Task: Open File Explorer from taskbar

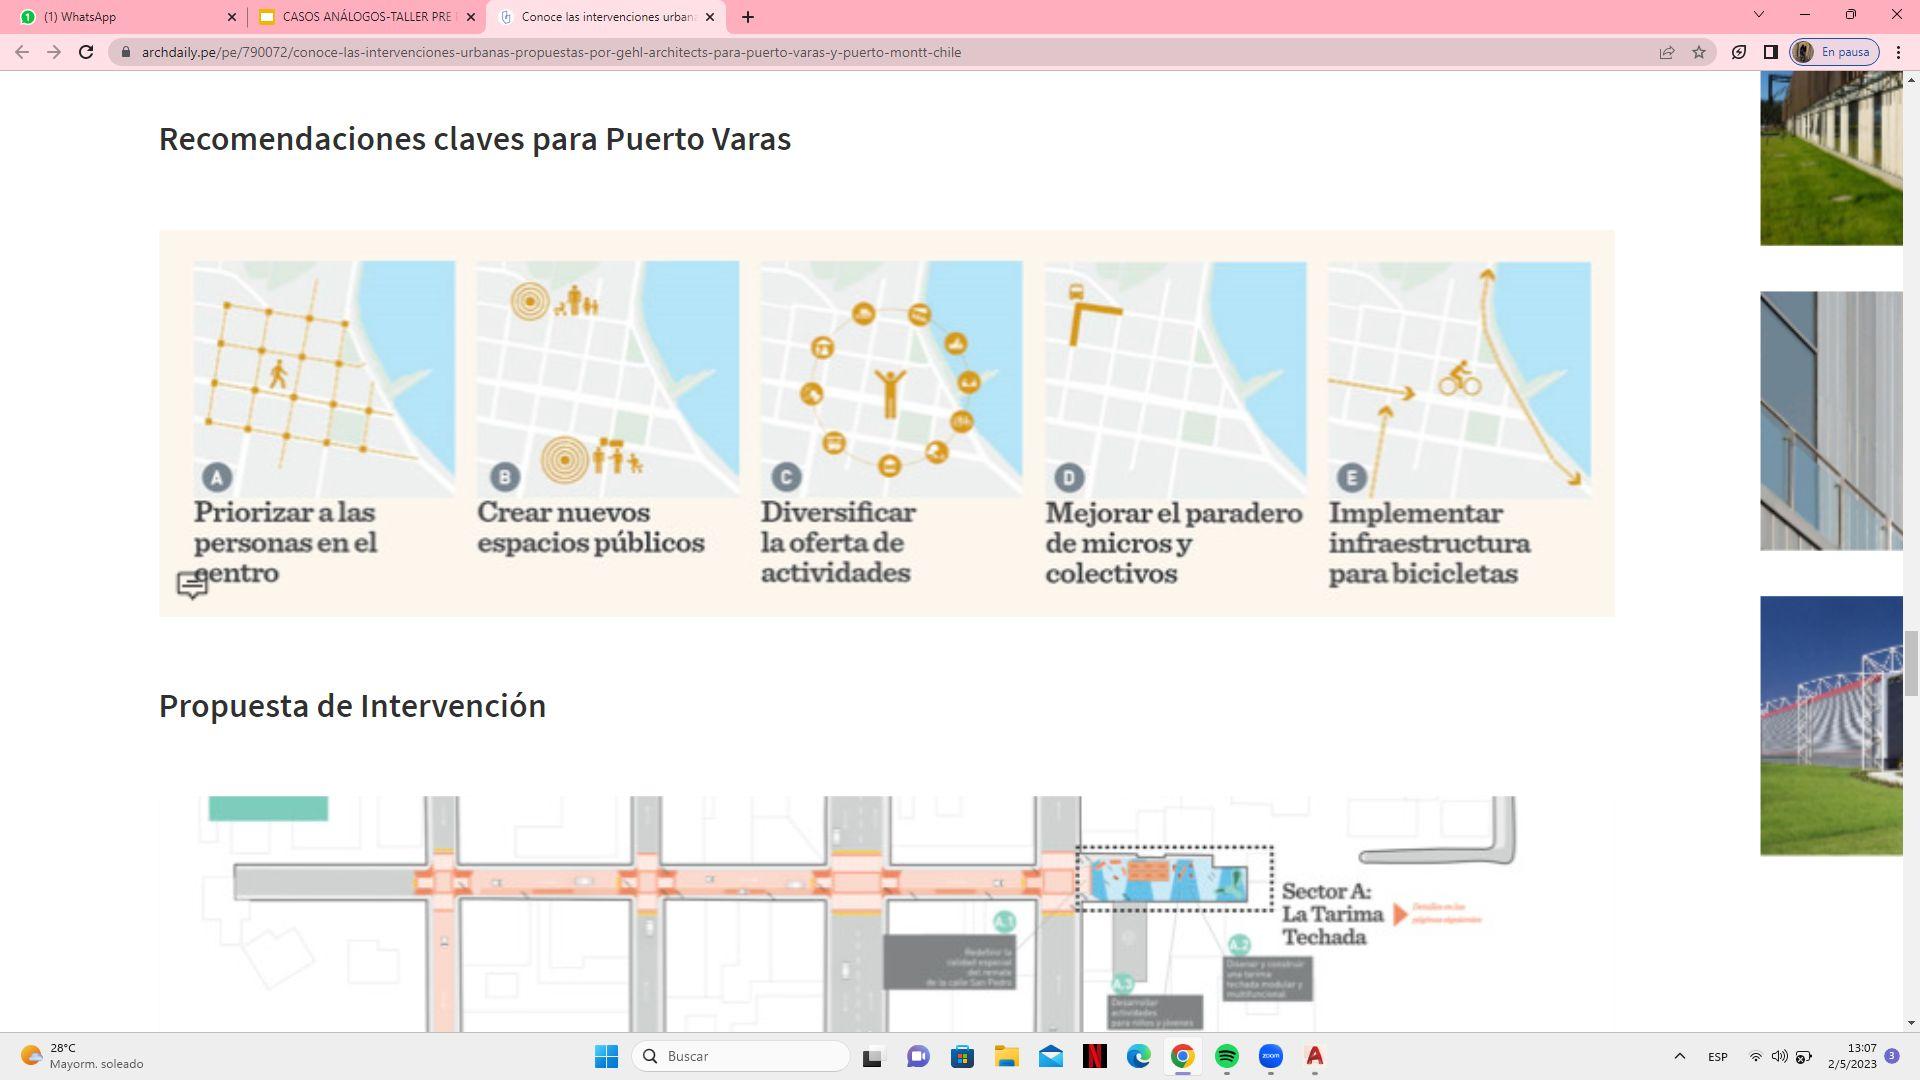Action: pyautogui.click(x=1006, y=1056)
